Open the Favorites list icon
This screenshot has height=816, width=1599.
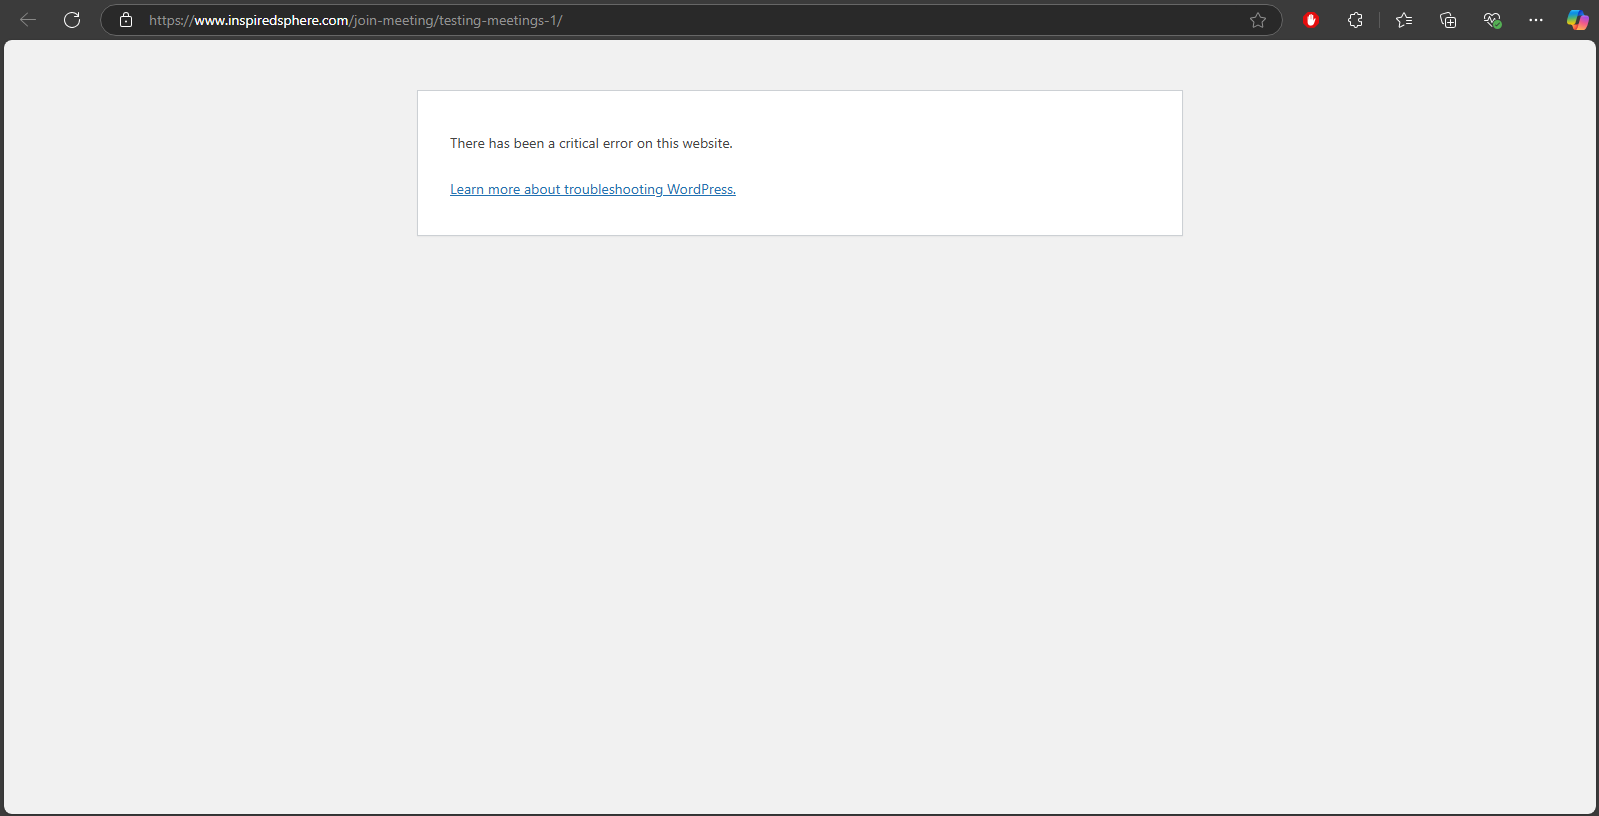[x=1404, y=20]
